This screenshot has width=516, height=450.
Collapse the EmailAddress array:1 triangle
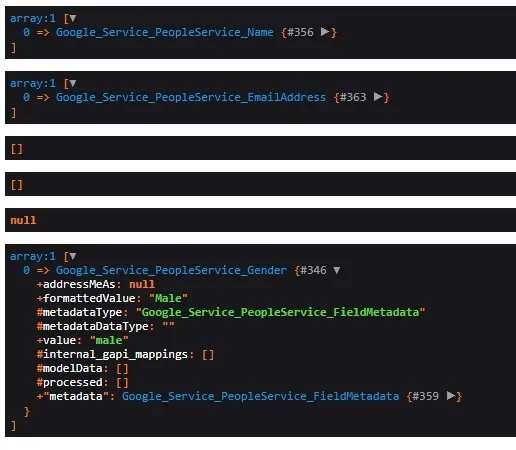click(72, 83)
